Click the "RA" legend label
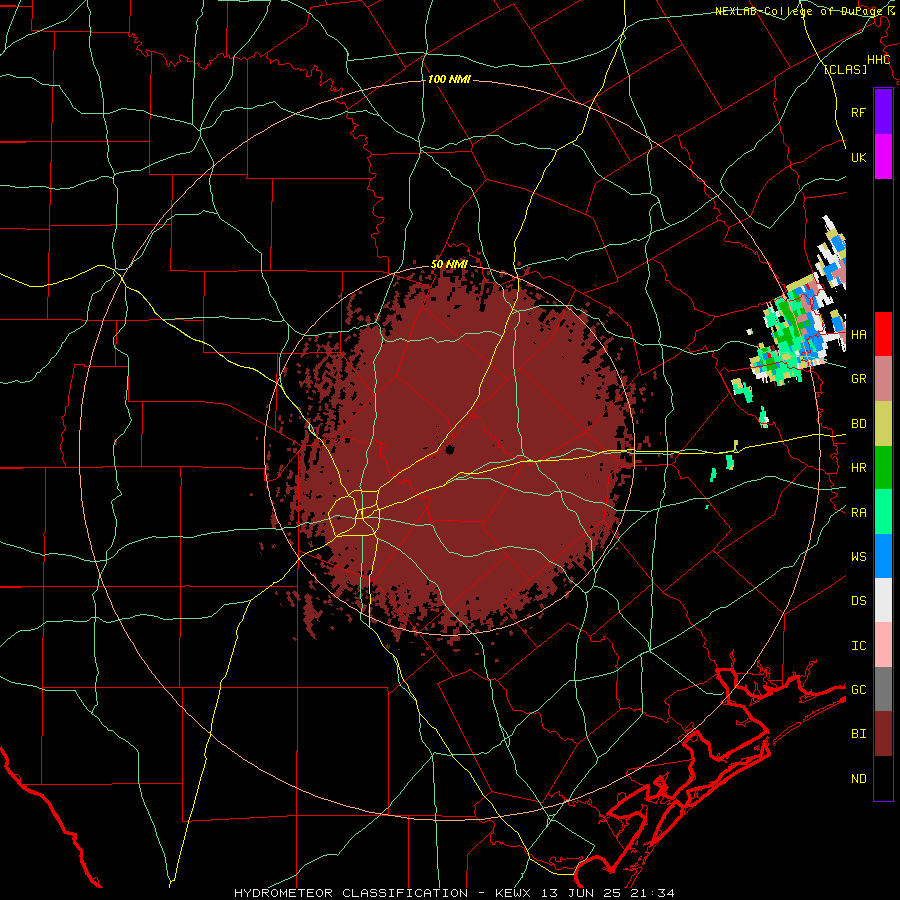The width and height of the screenshot is (900, 900). click(858, 513)
